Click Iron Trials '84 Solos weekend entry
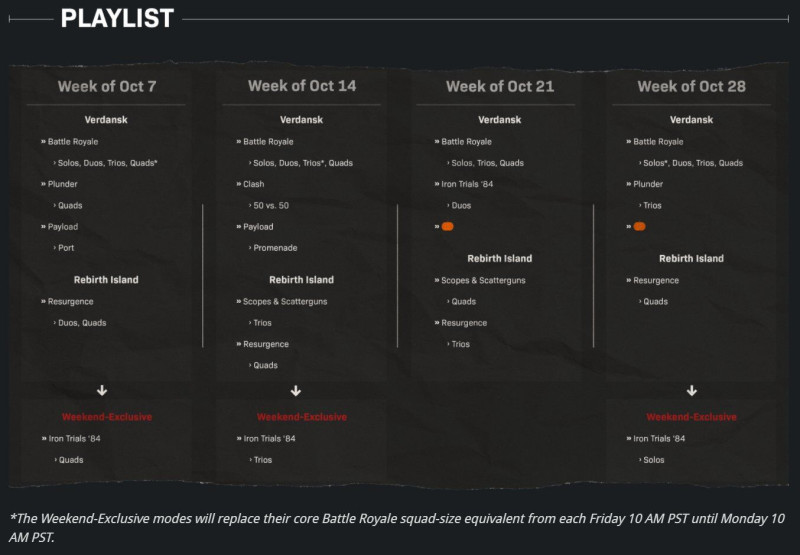Screen dimensions: 800x555 click(x=654, y=460)
